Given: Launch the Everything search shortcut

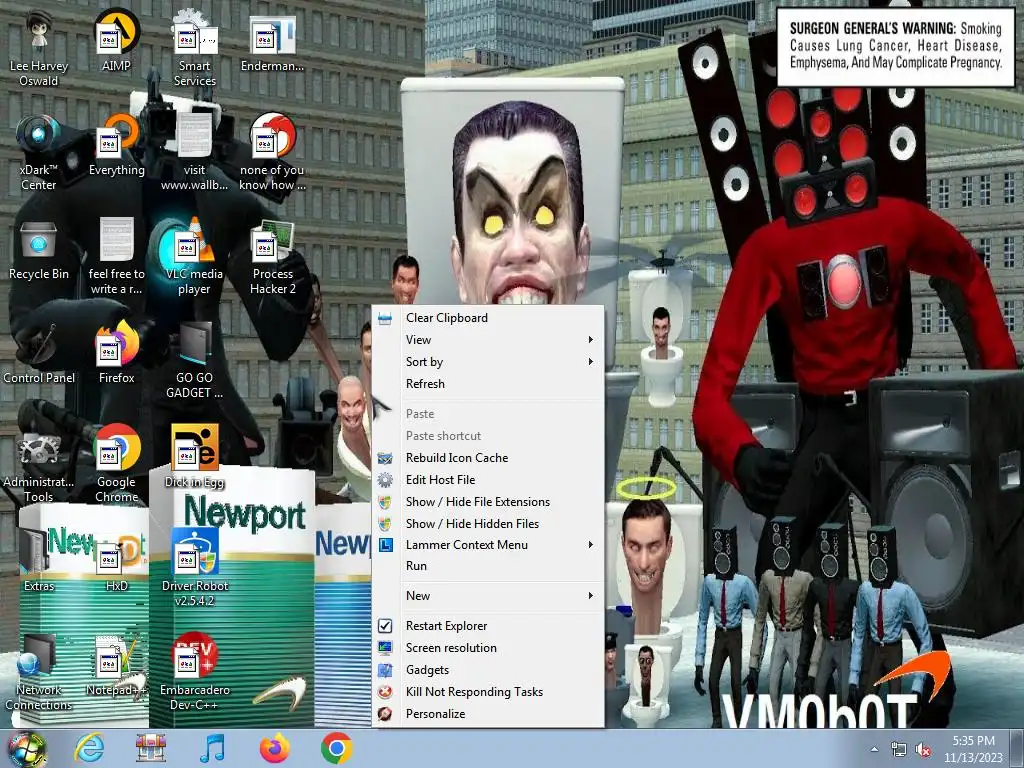Looking at the screenshot, I should [x=116, y=145].
